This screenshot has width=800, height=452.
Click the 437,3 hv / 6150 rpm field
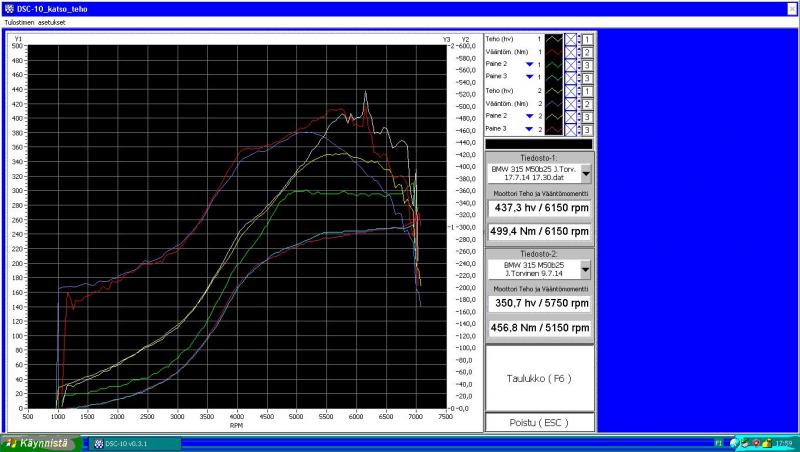pyautogui.click(x=539, y=209)
